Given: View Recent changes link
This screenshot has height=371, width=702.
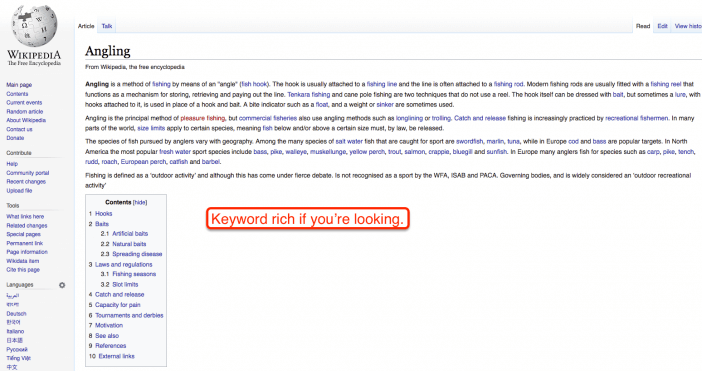Looking at the screenshot, I should (x=26, y=182).
